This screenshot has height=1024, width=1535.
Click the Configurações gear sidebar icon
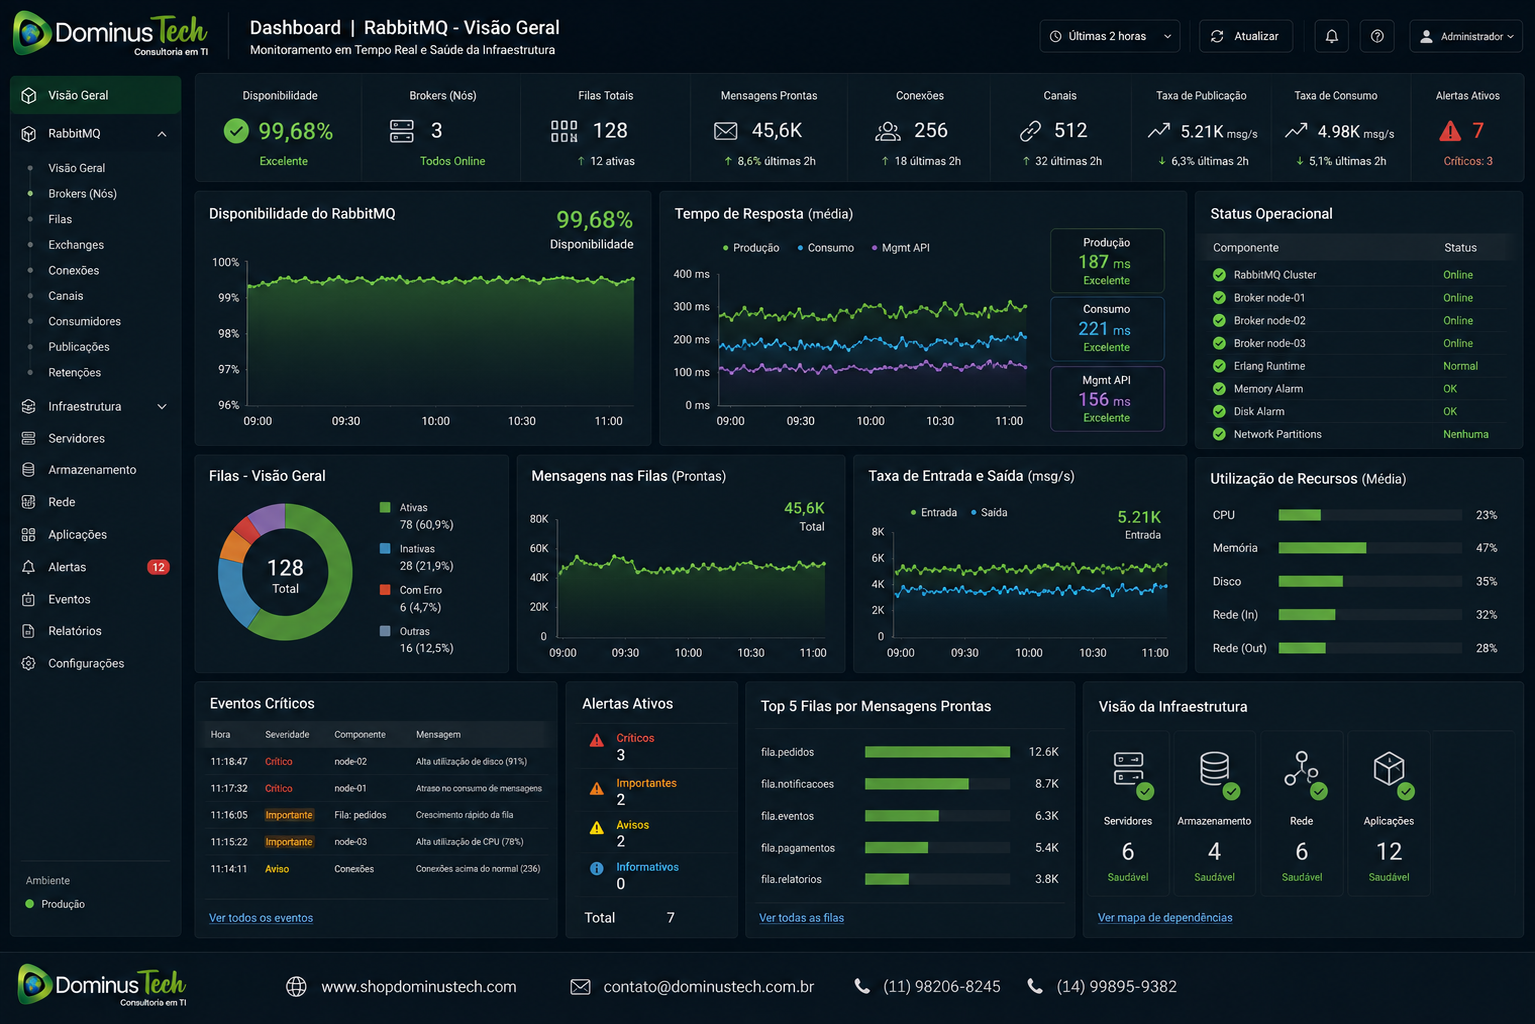tap(28, 663)
